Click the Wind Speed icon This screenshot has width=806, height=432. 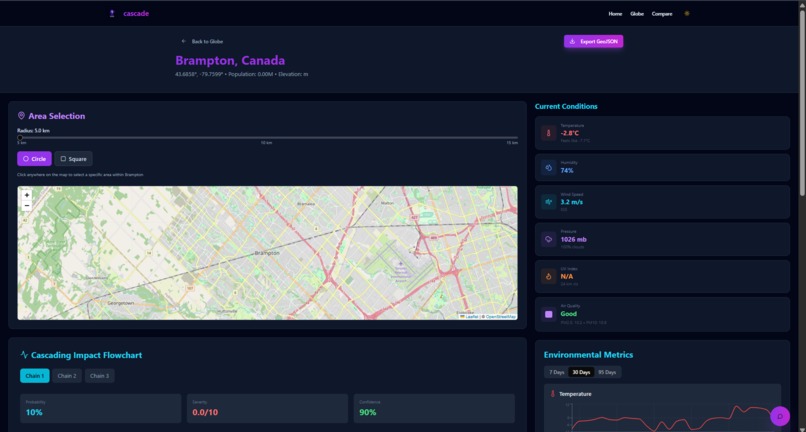tap(548, 202)
